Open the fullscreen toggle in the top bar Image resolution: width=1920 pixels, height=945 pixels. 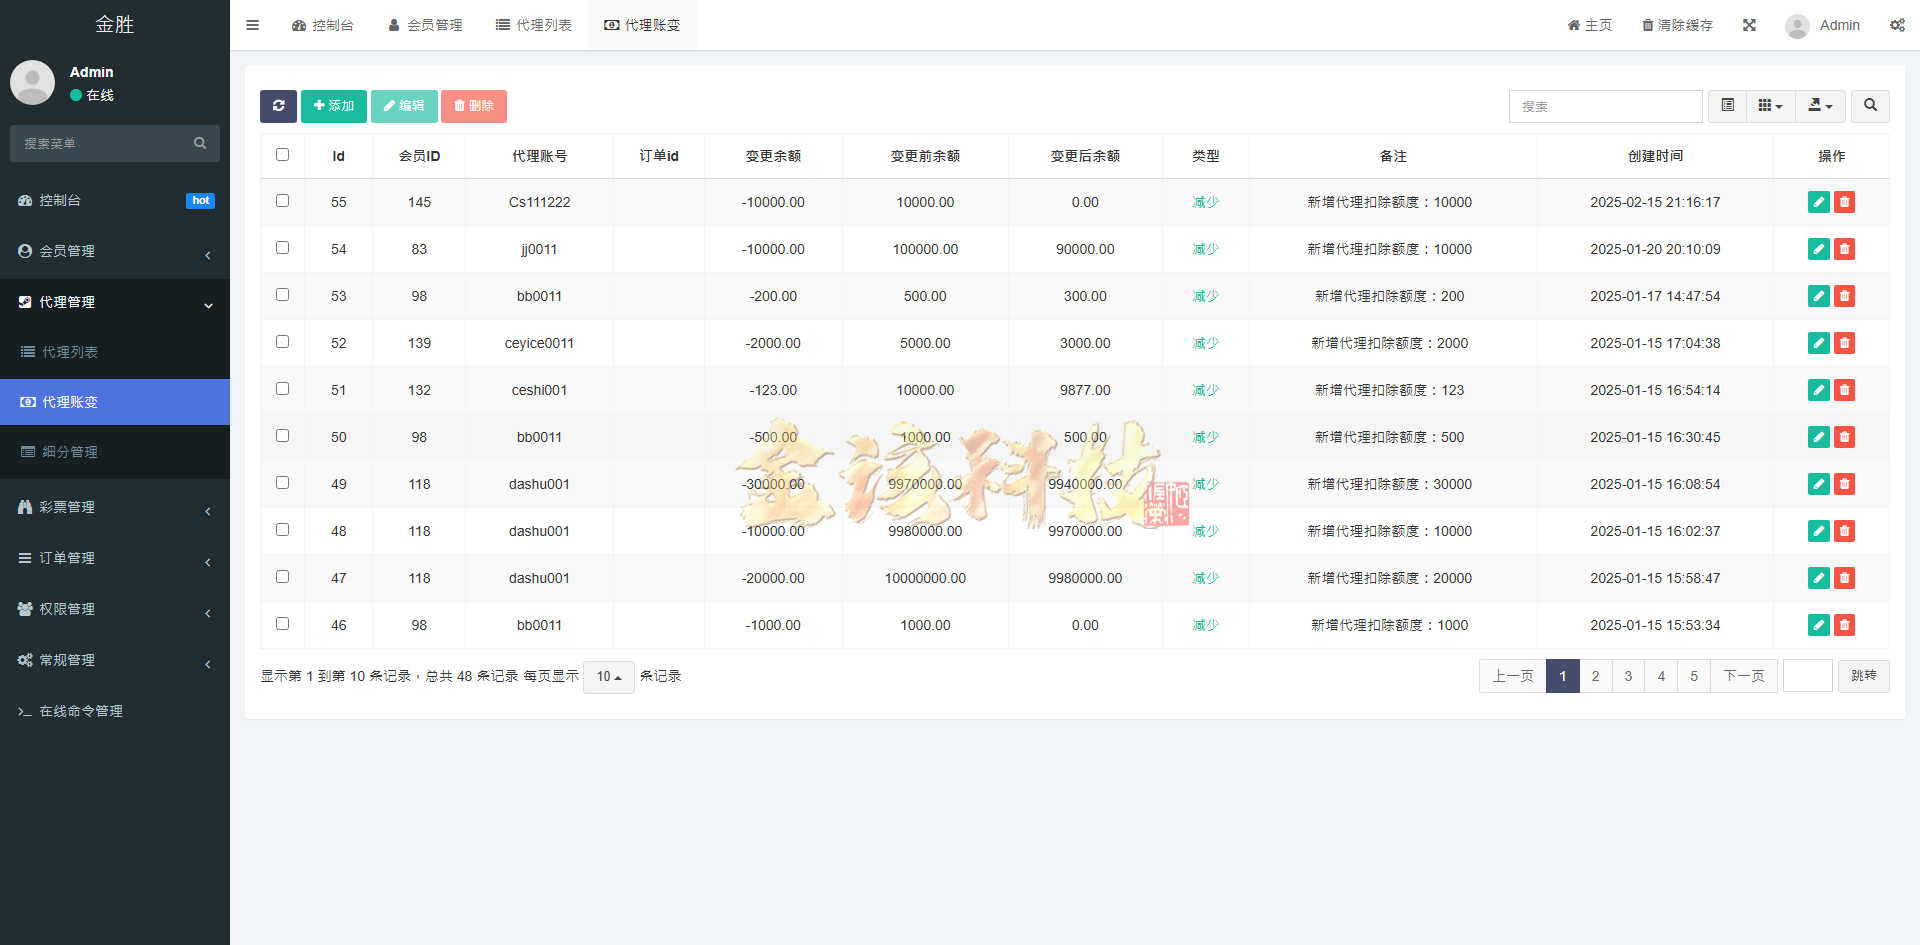[1749, 25]
